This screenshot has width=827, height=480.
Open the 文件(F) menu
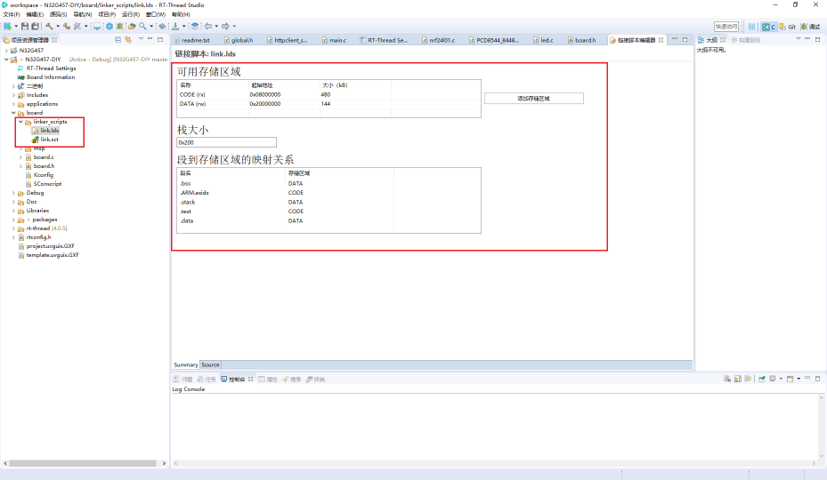[11, 14]
